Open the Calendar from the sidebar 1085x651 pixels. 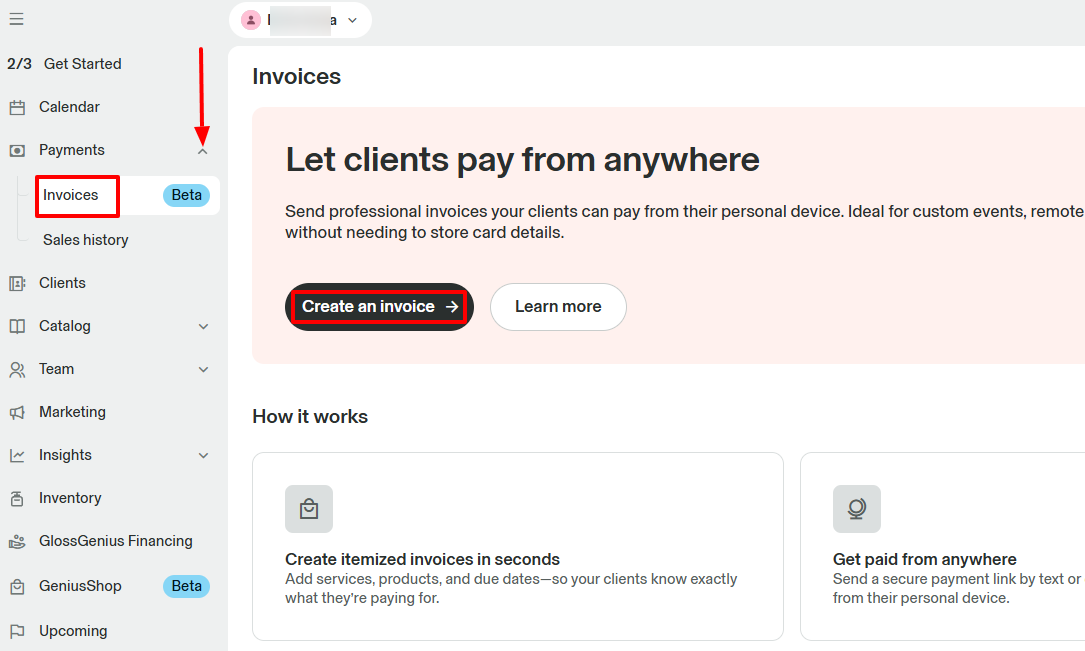pos(67,106)
